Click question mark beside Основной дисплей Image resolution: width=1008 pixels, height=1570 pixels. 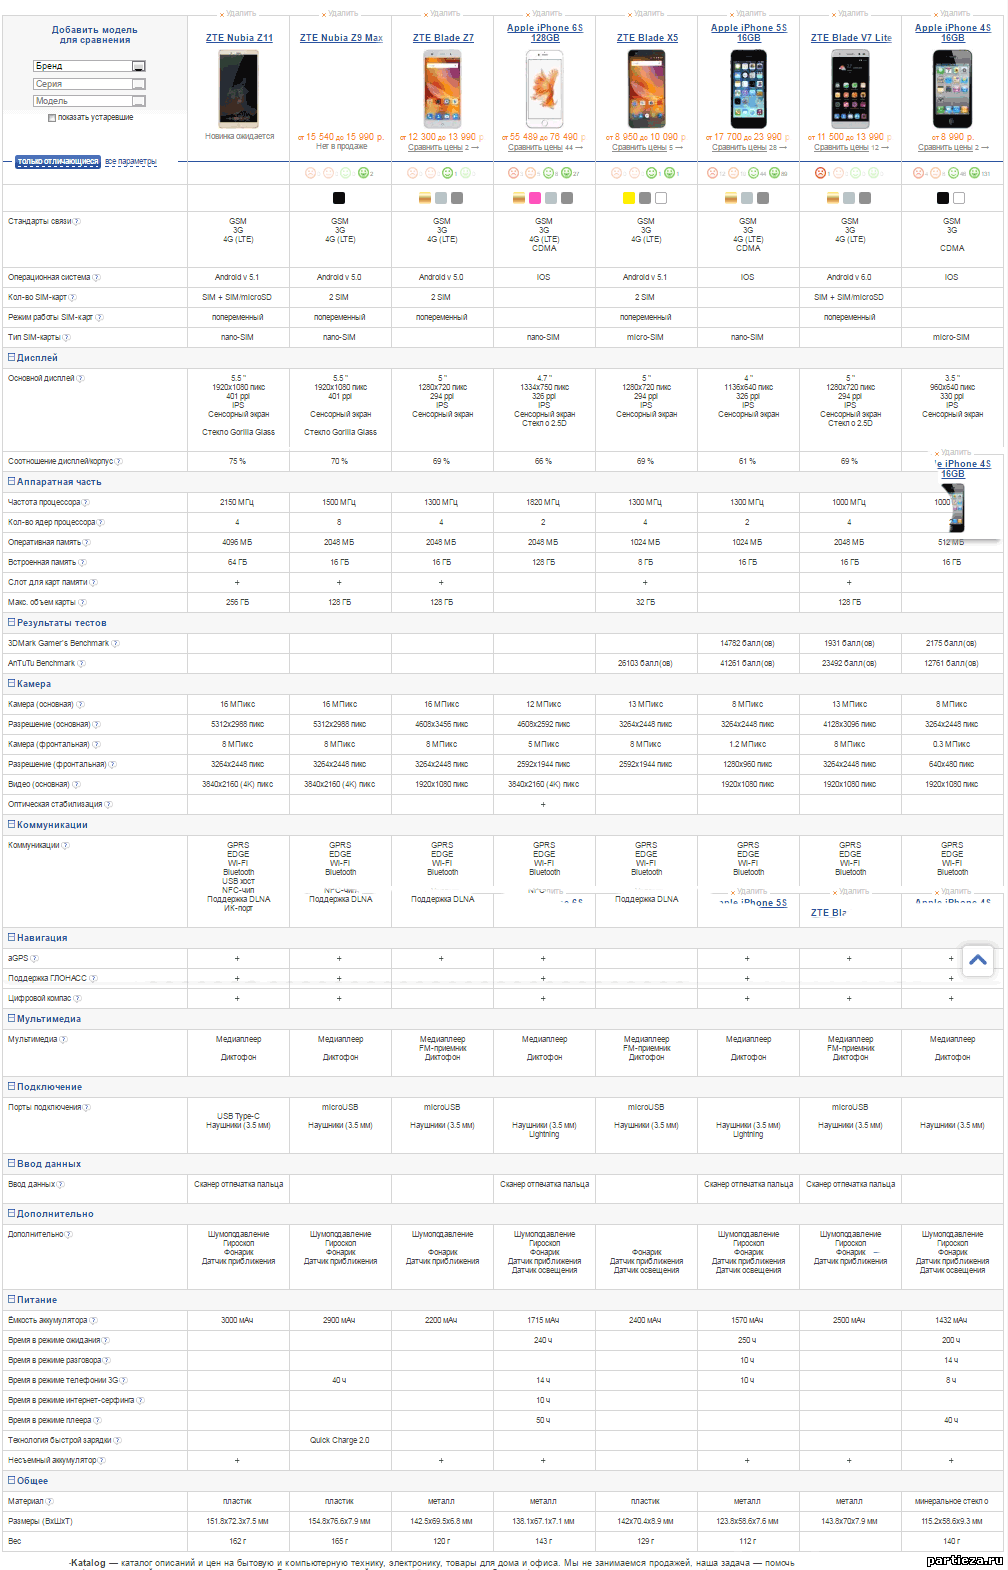81,379
